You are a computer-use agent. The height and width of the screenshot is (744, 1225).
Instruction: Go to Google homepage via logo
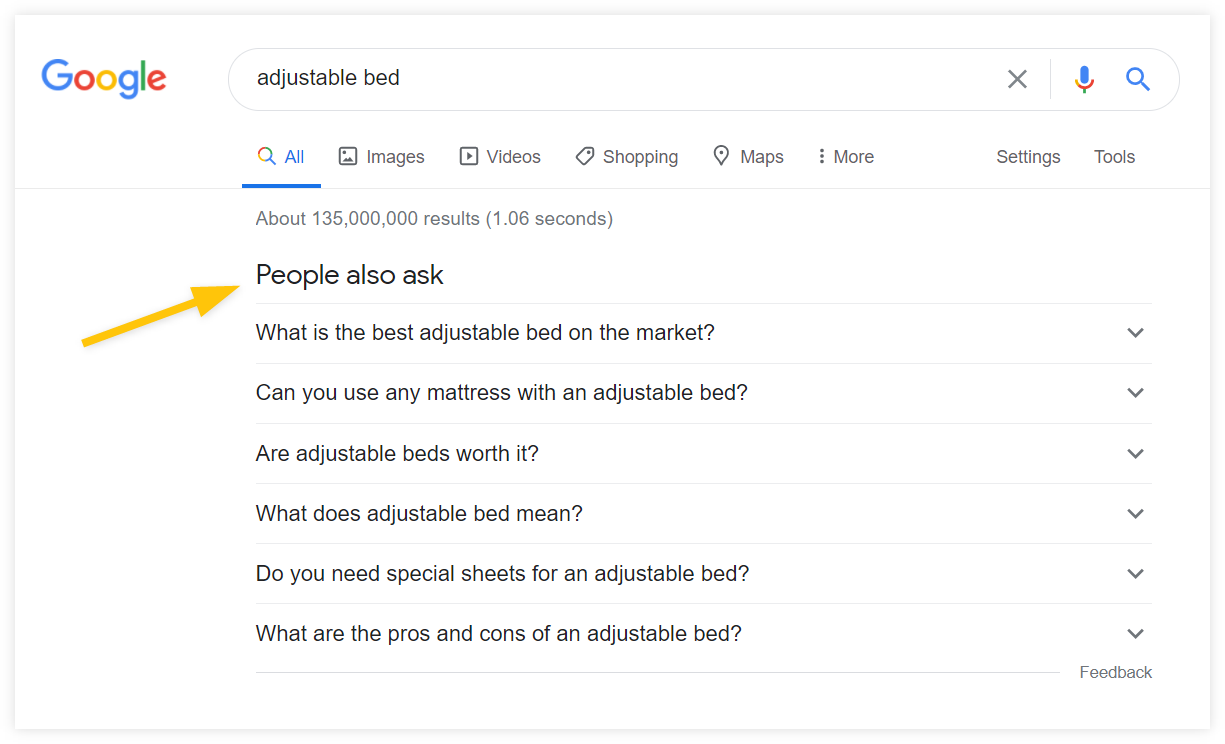pyautogui.click(x=104, y=79)
